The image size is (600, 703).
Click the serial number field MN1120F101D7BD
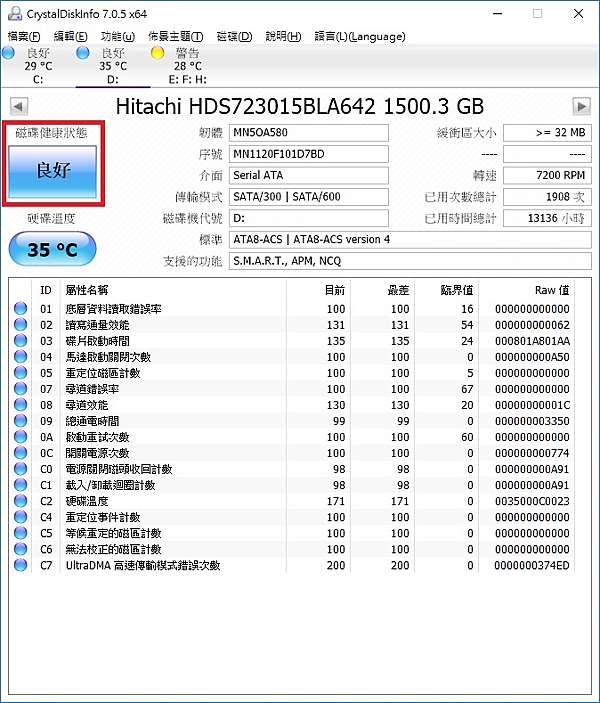[309, 154]
